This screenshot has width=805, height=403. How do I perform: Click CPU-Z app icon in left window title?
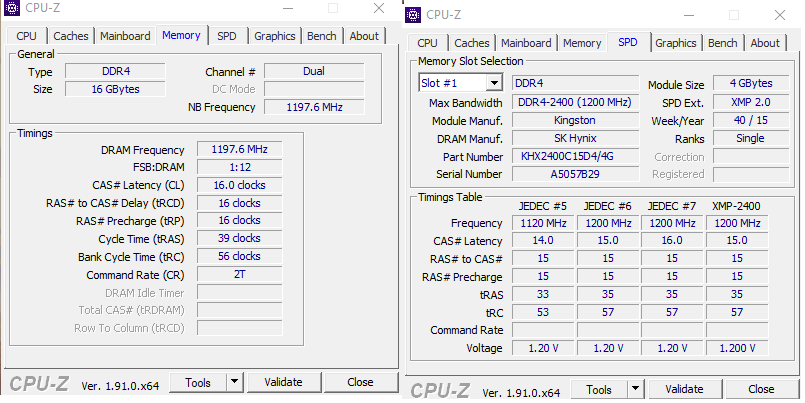point(11,8)
